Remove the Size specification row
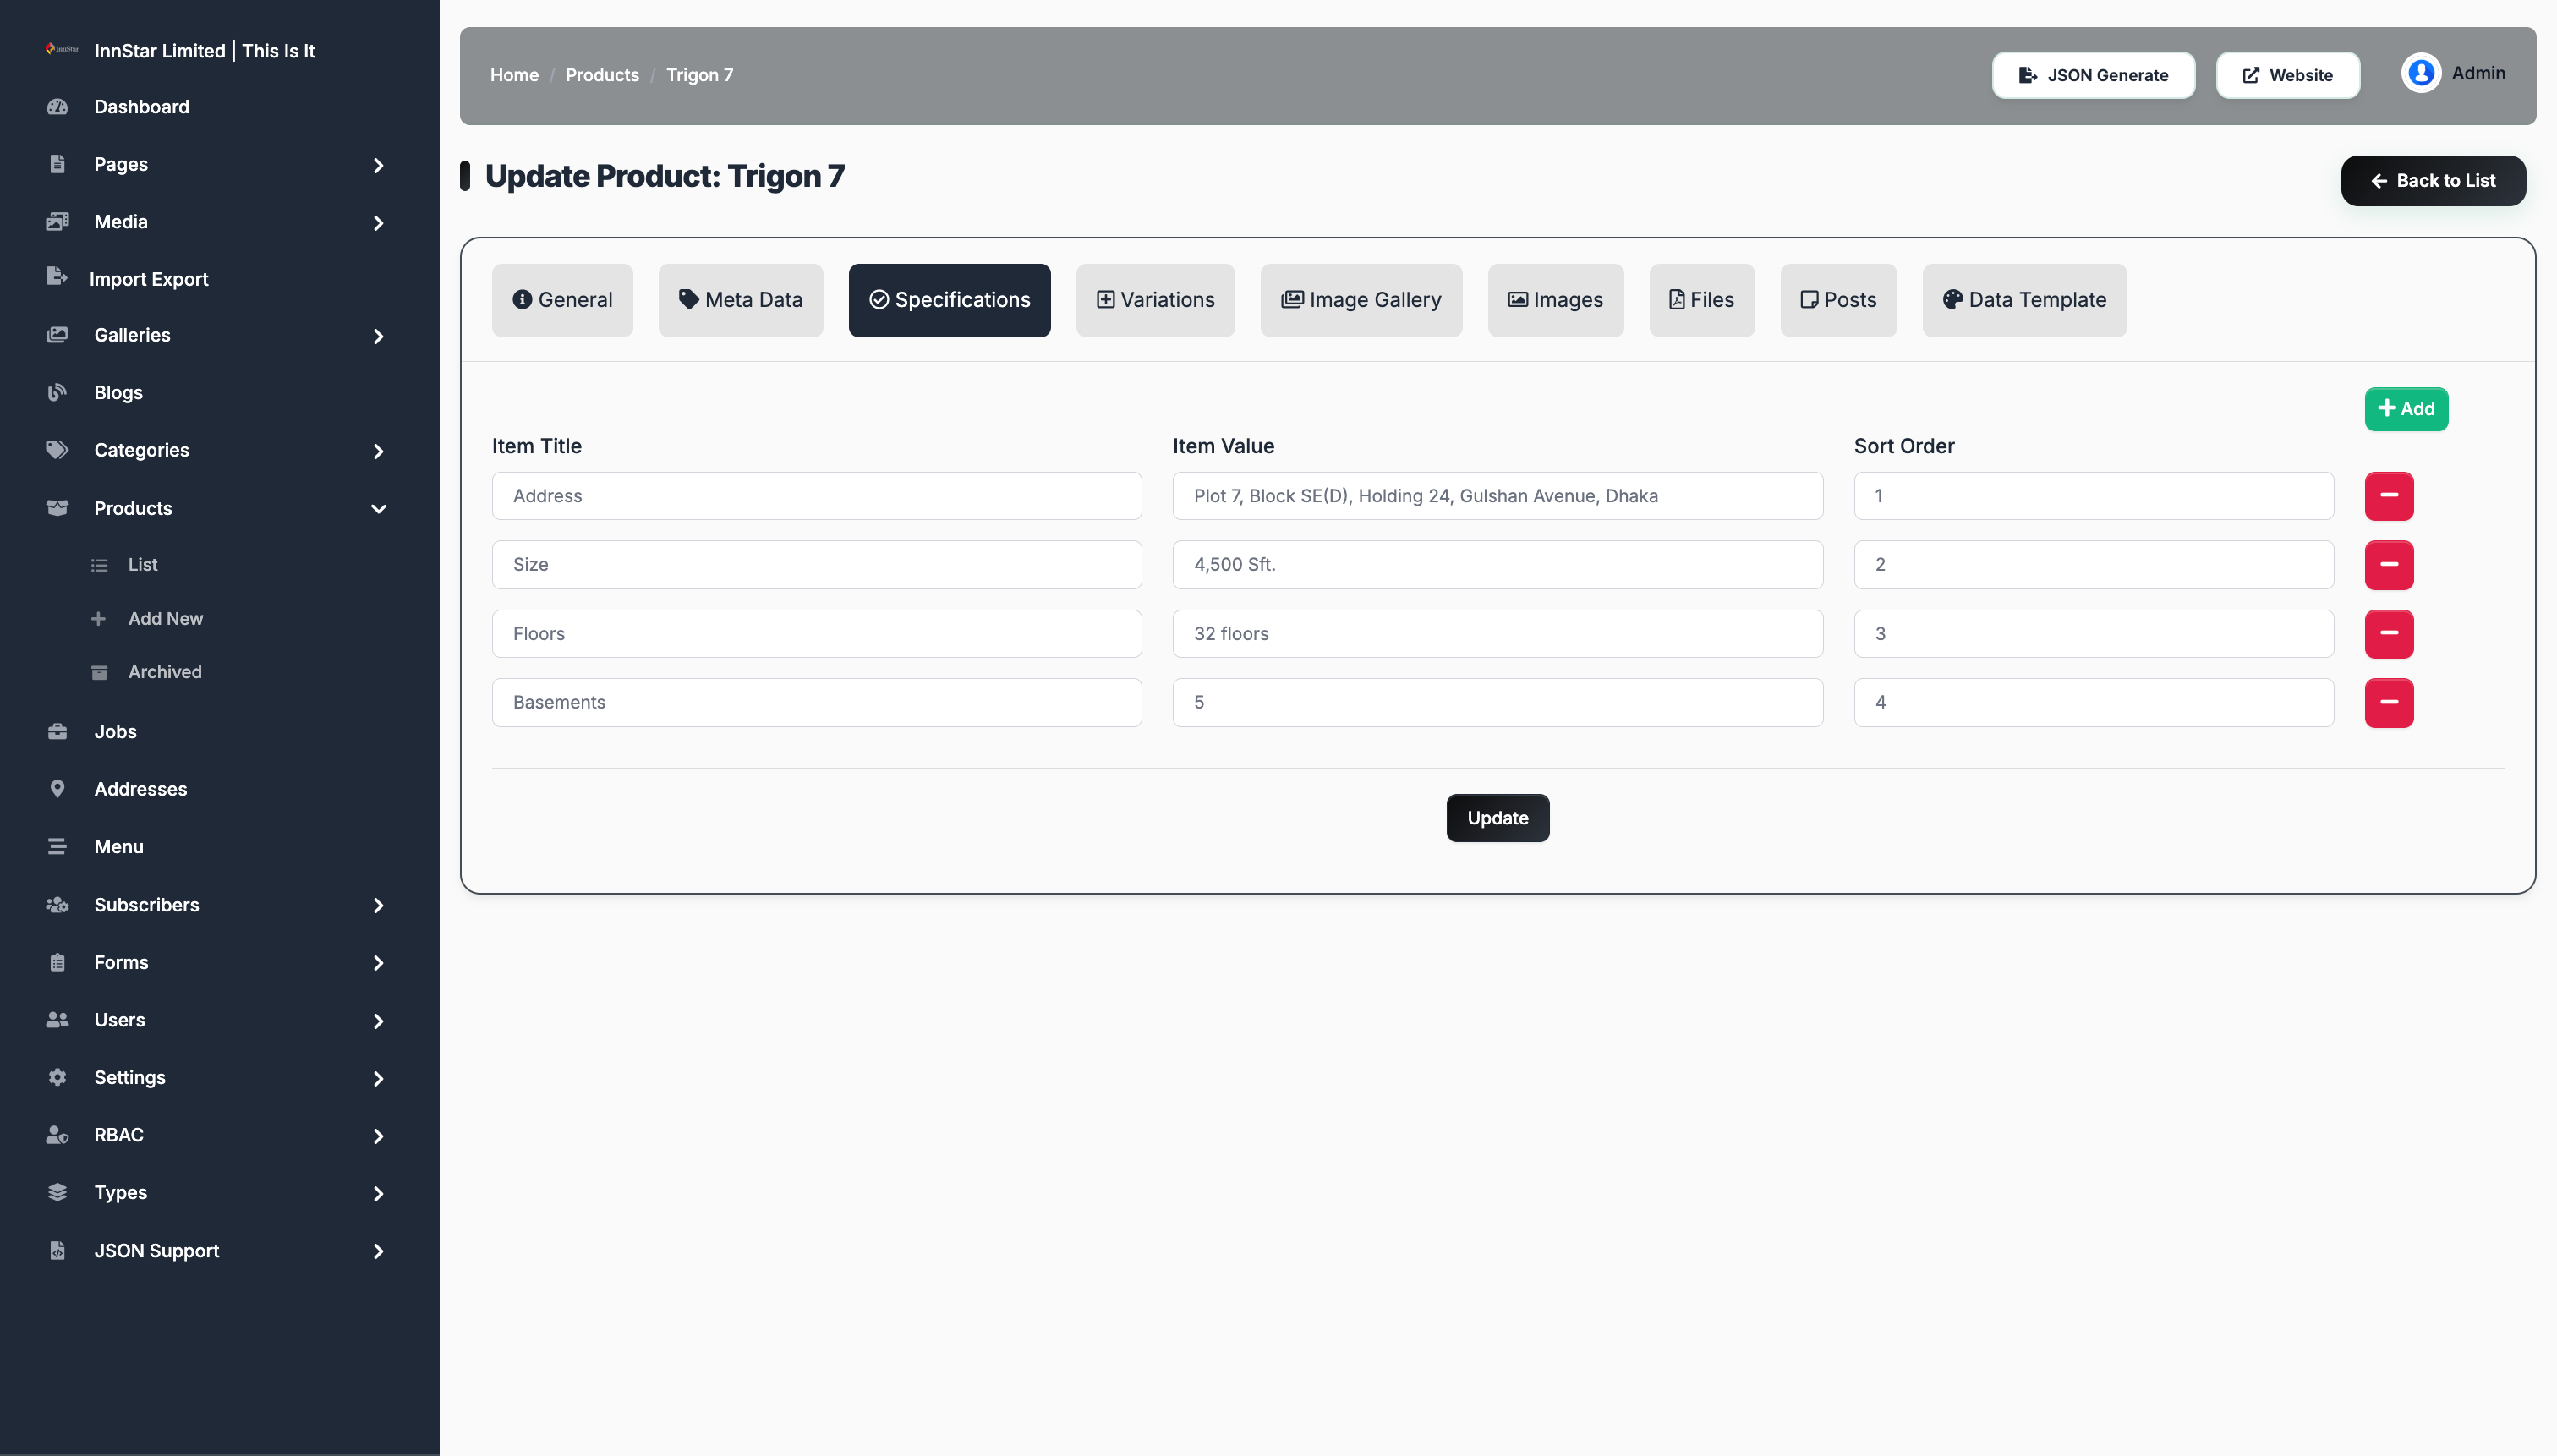 click(x=2389, y=565)
